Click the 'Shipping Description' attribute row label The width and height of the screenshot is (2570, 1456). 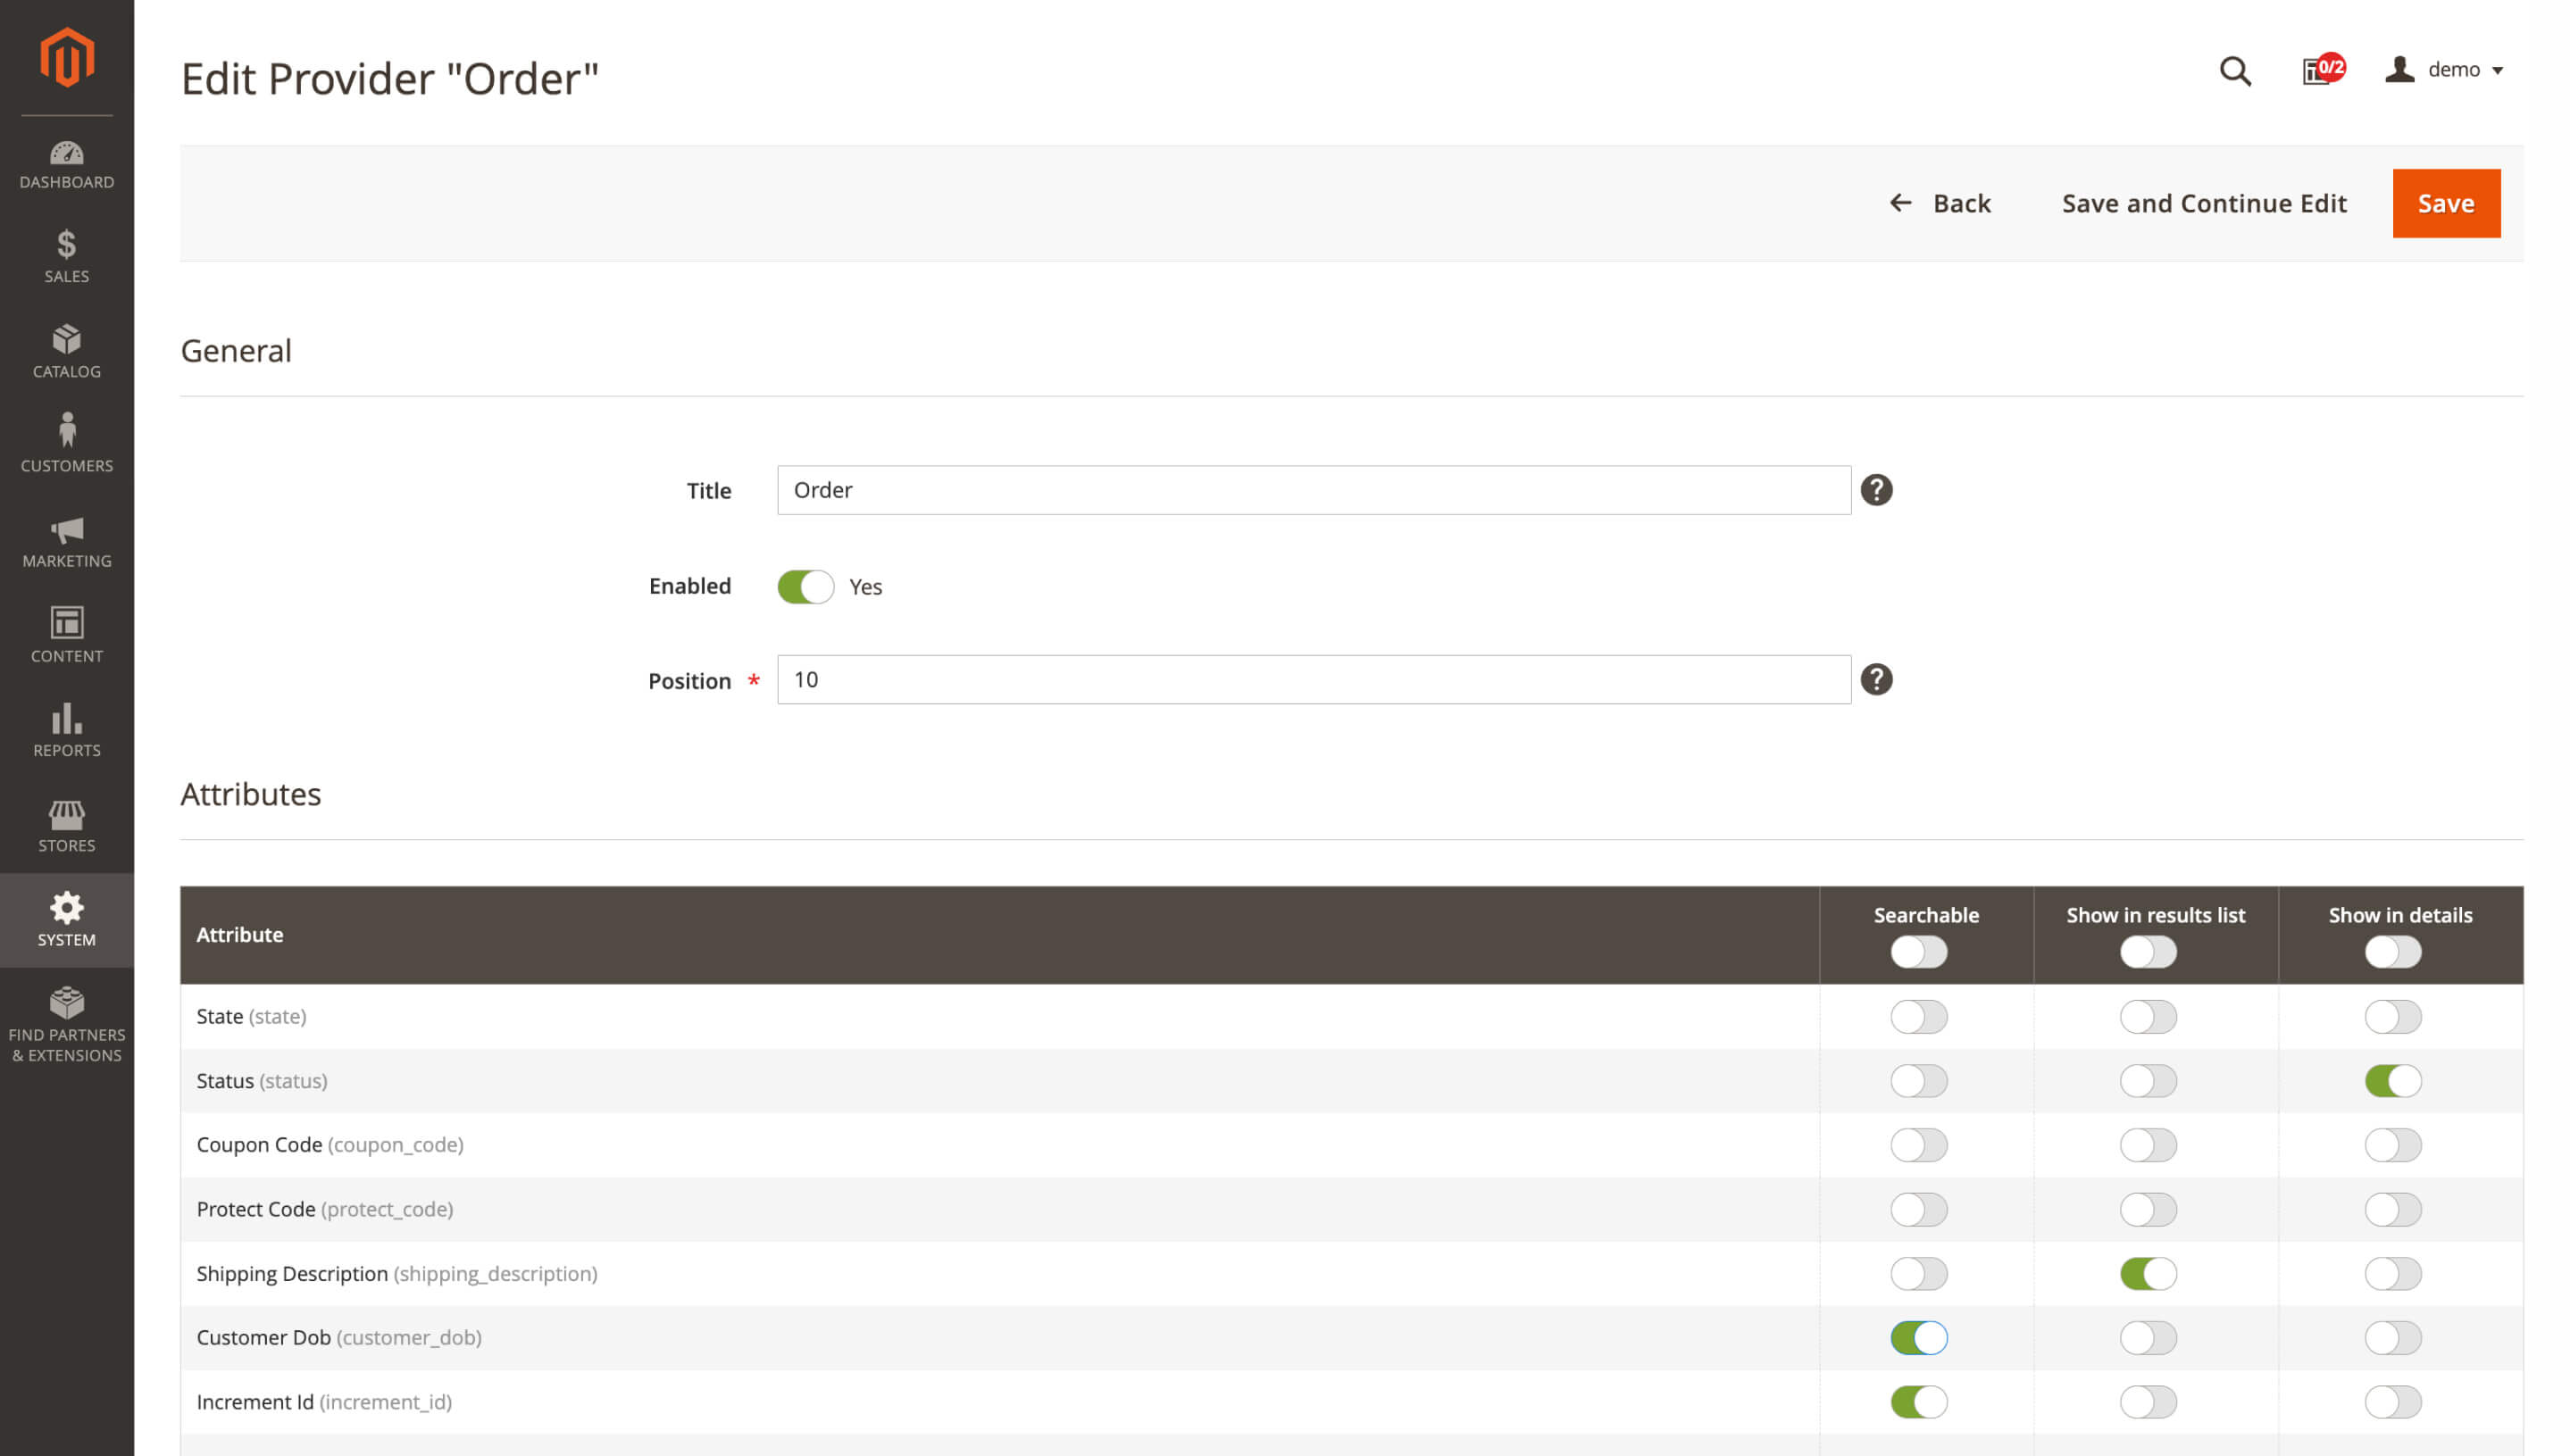[x=396, y=1274]
